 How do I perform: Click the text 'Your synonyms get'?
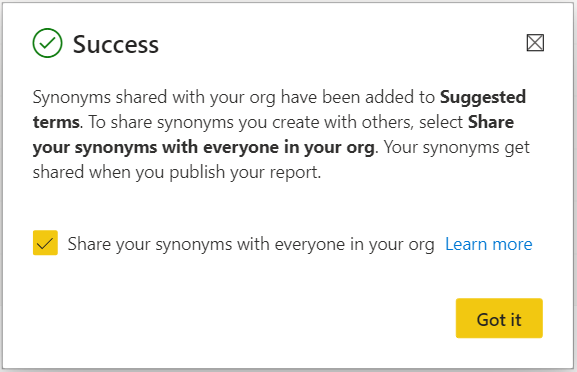click(x=457, y=148)
